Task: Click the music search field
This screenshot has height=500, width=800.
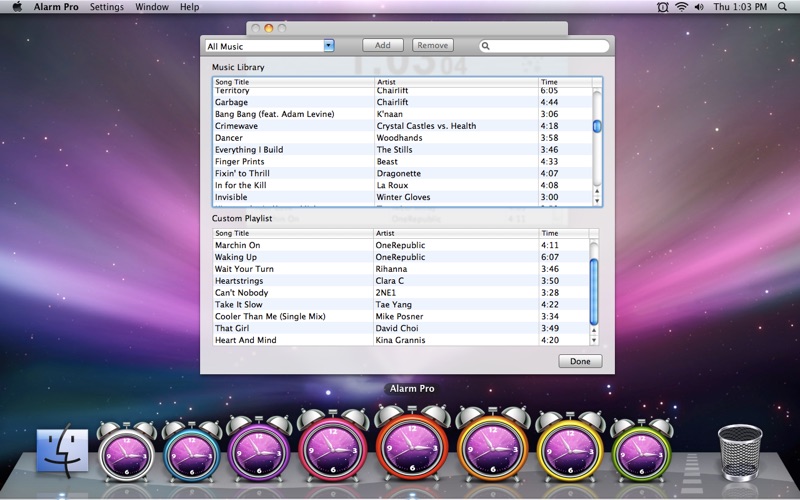Action: [544, 46]
